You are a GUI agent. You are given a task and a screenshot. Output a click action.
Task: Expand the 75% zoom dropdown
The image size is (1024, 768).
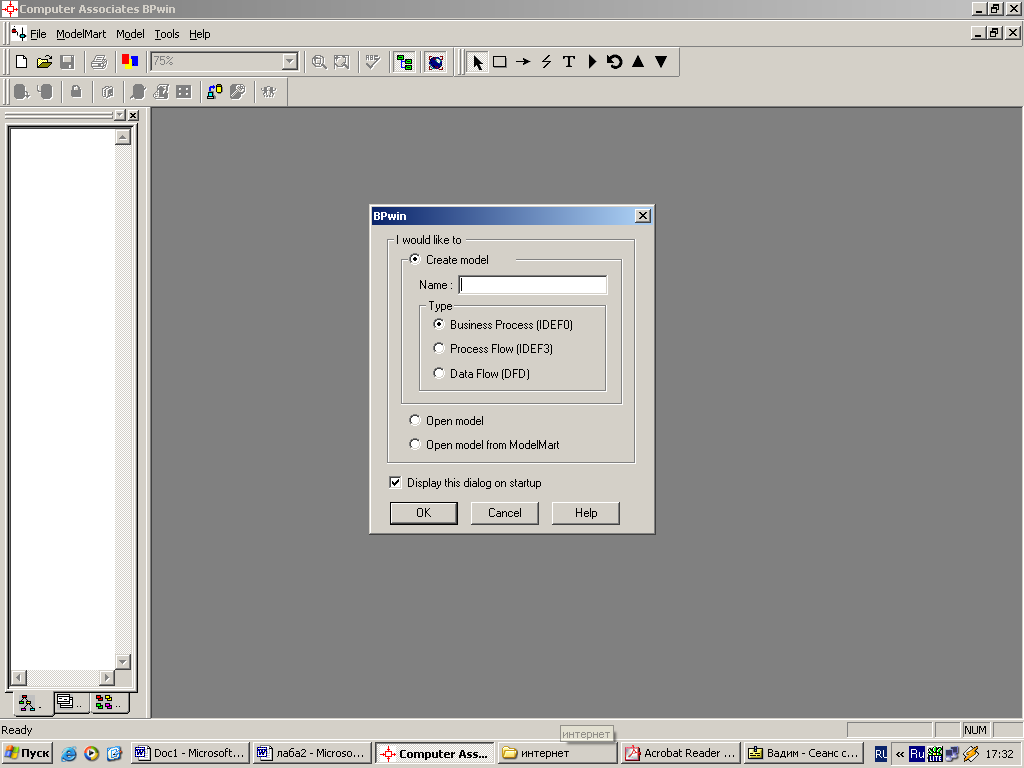[290, 62]
